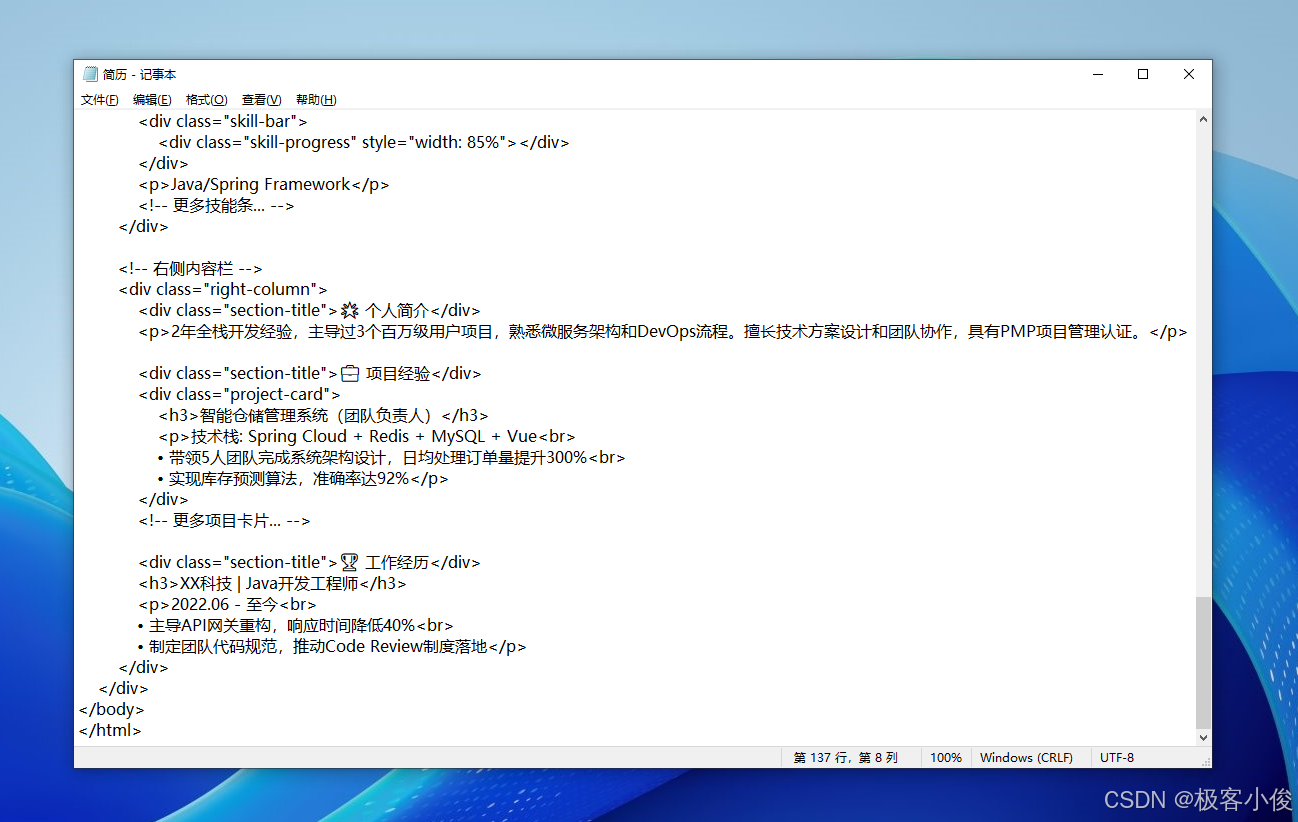Screen dimensions: 1298x822
Task: Click the scrollbar down arrow
Action: click(x=1203, y=737)
